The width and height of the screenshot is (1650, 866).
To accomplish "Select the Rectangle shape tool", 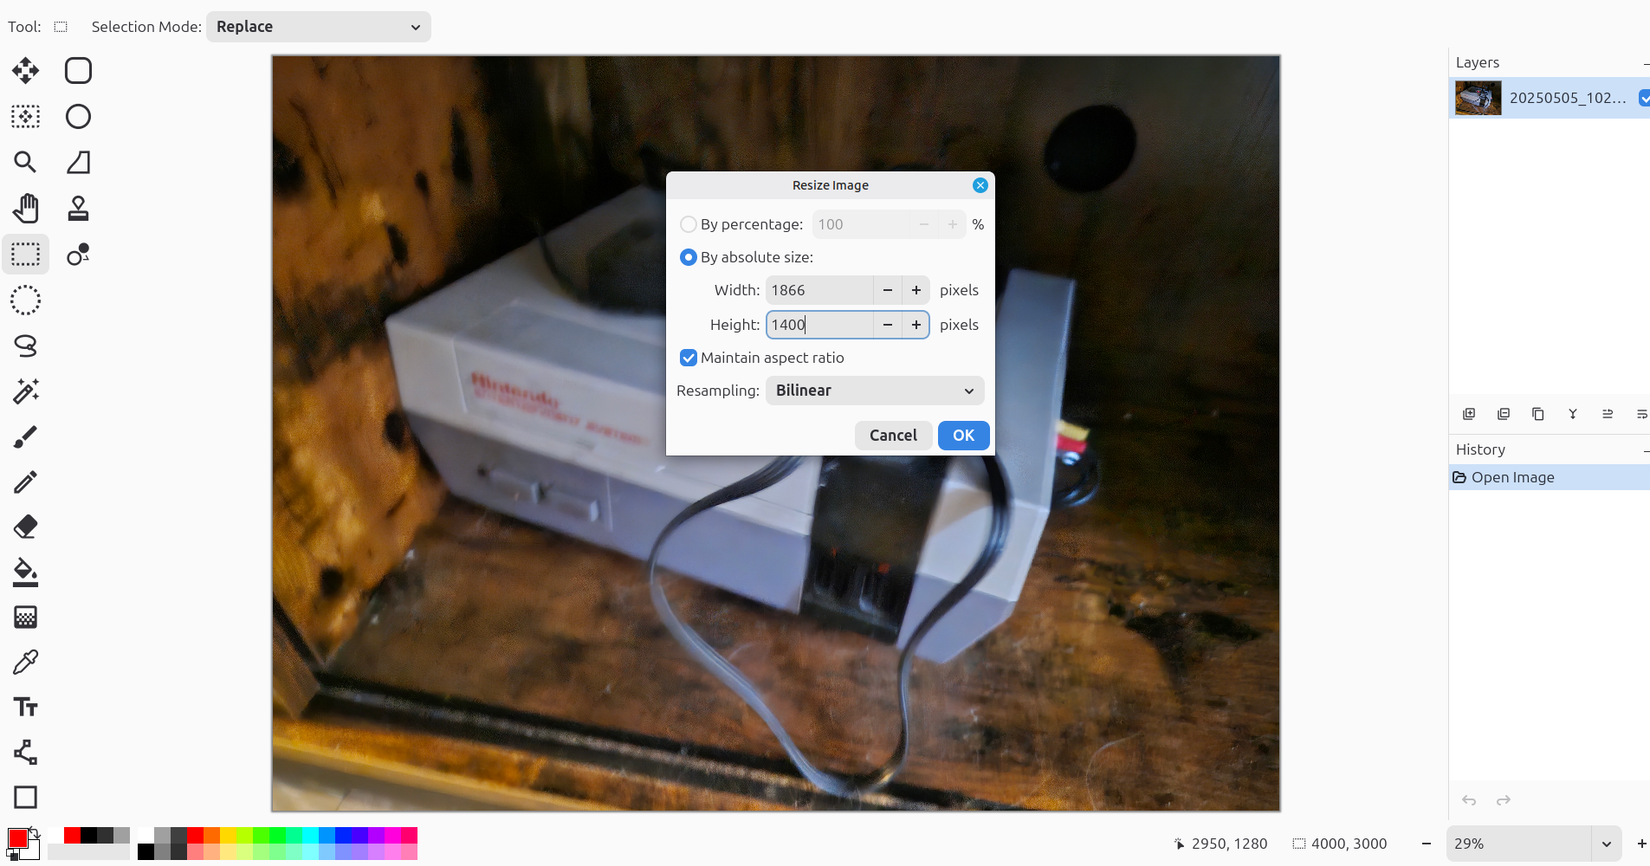I will (x=25, y=797).
